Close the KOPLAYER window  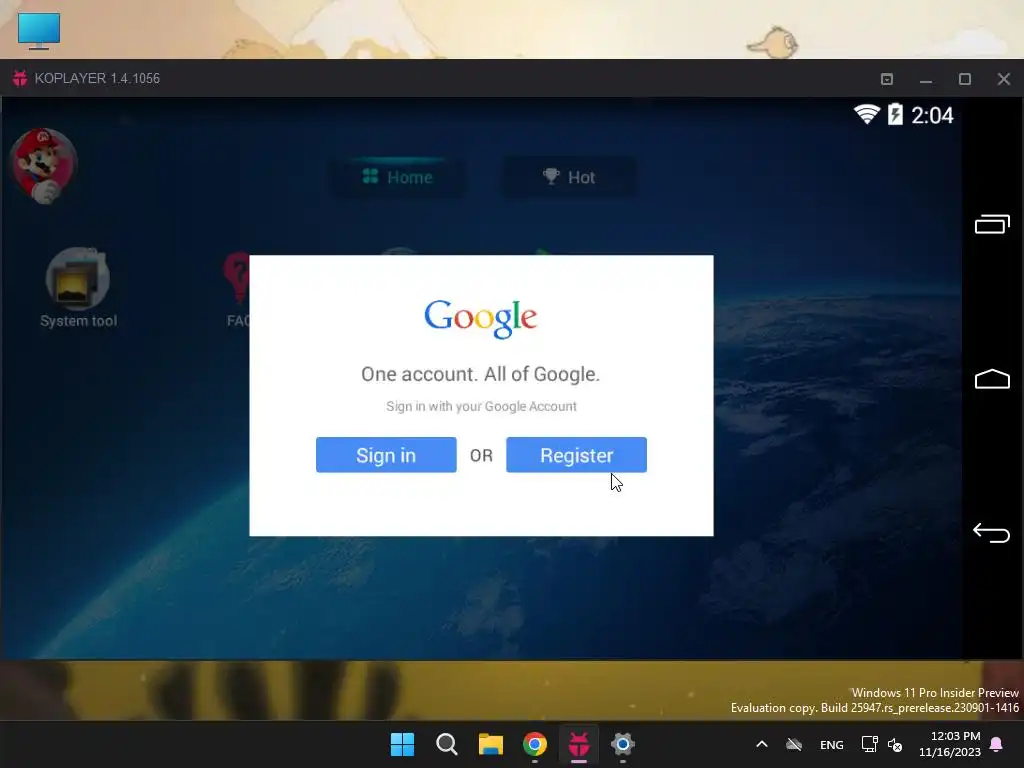pos(1004,79)
